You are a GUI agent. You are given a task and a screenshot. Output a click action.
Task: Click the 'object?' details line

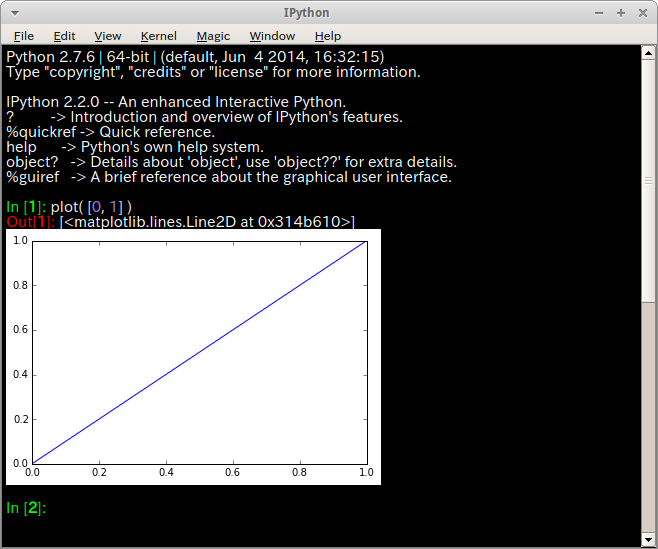pyautogui.click(x=231, y=162)
